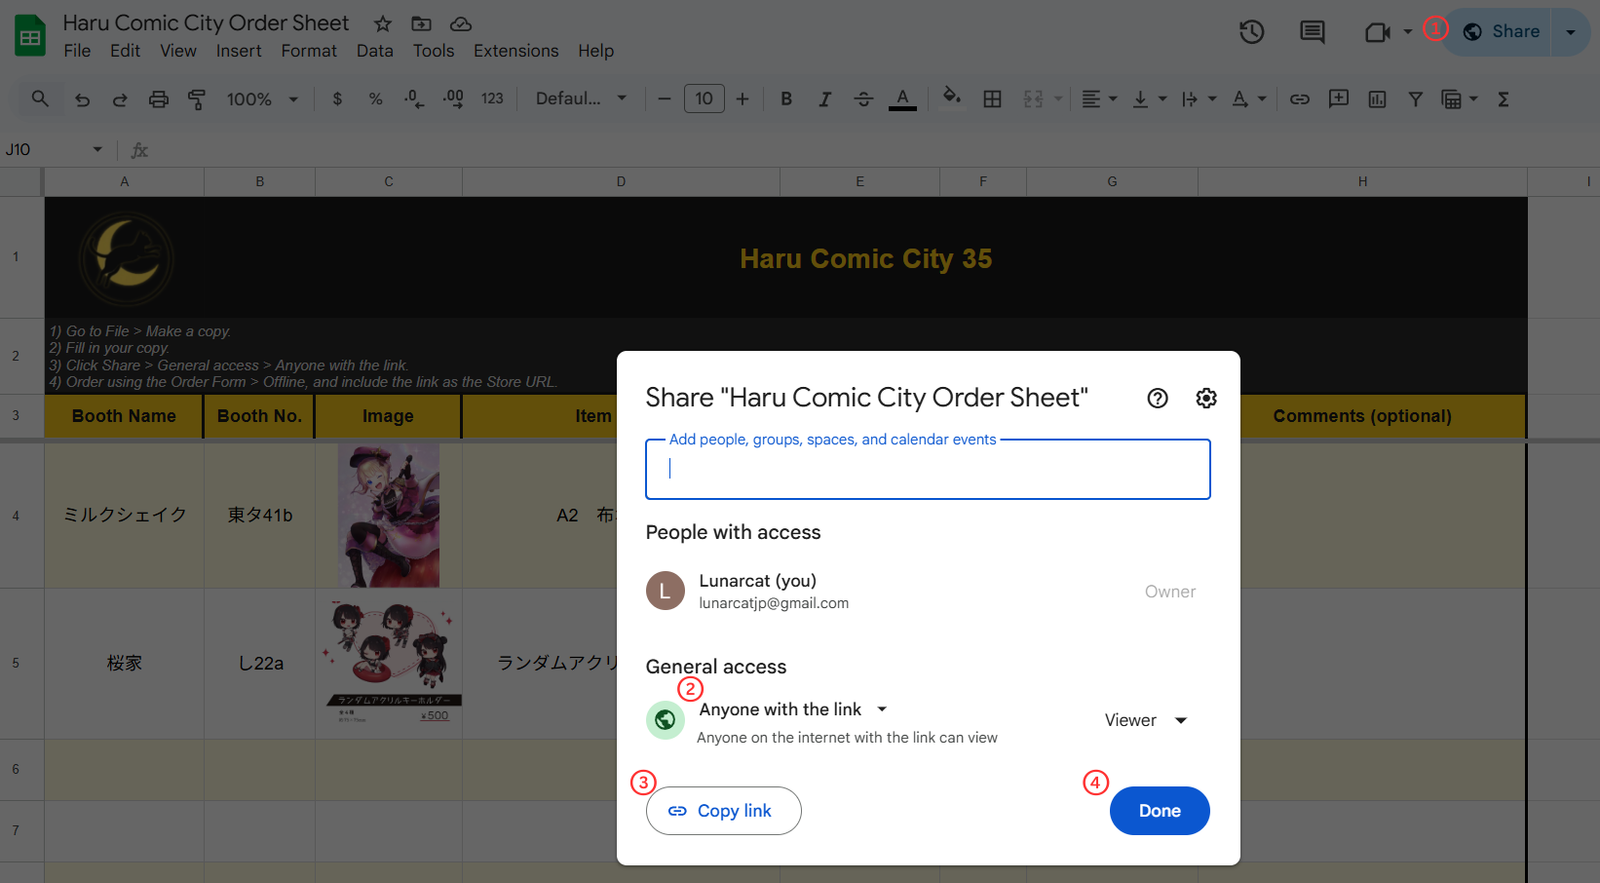Click the Google Sheets home logo

(x=30, y=36)
